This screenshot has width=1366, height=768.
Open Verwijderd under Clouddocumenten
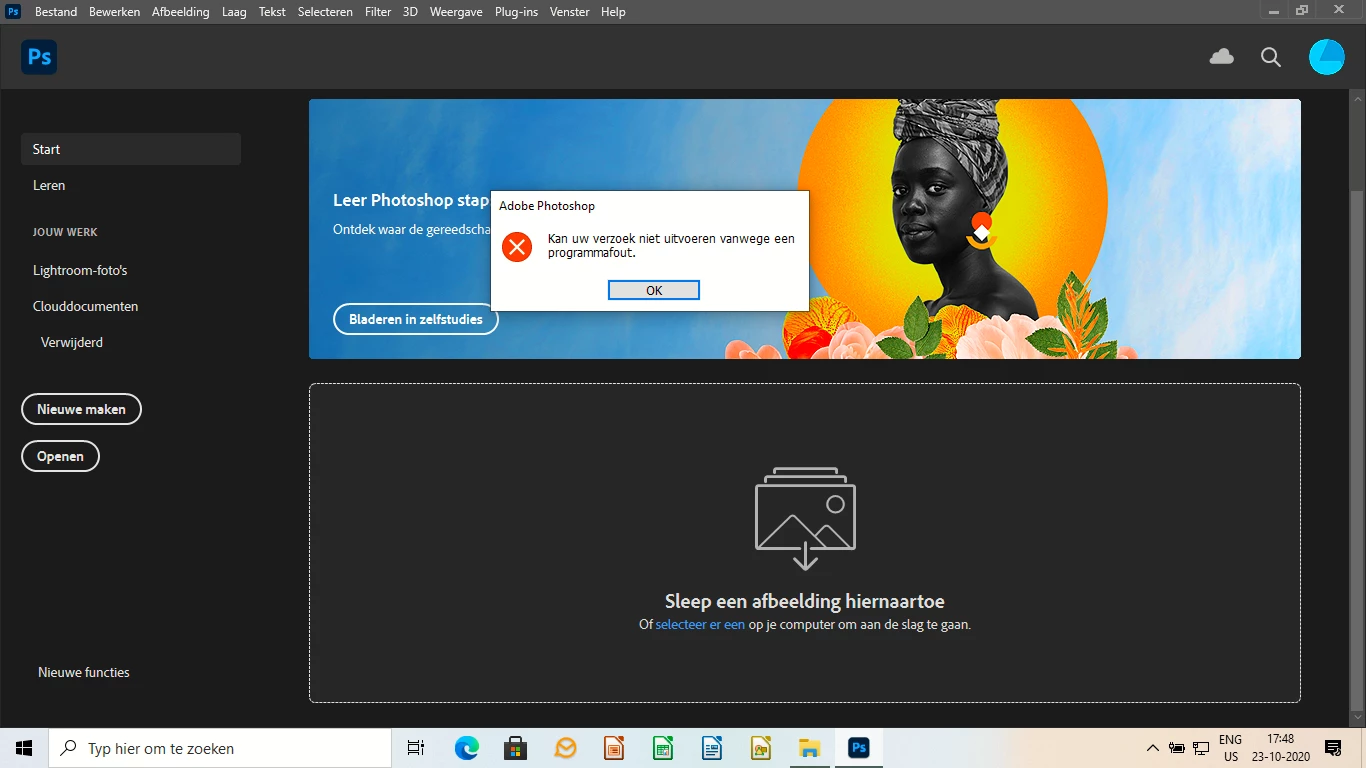tap(72, 342)
